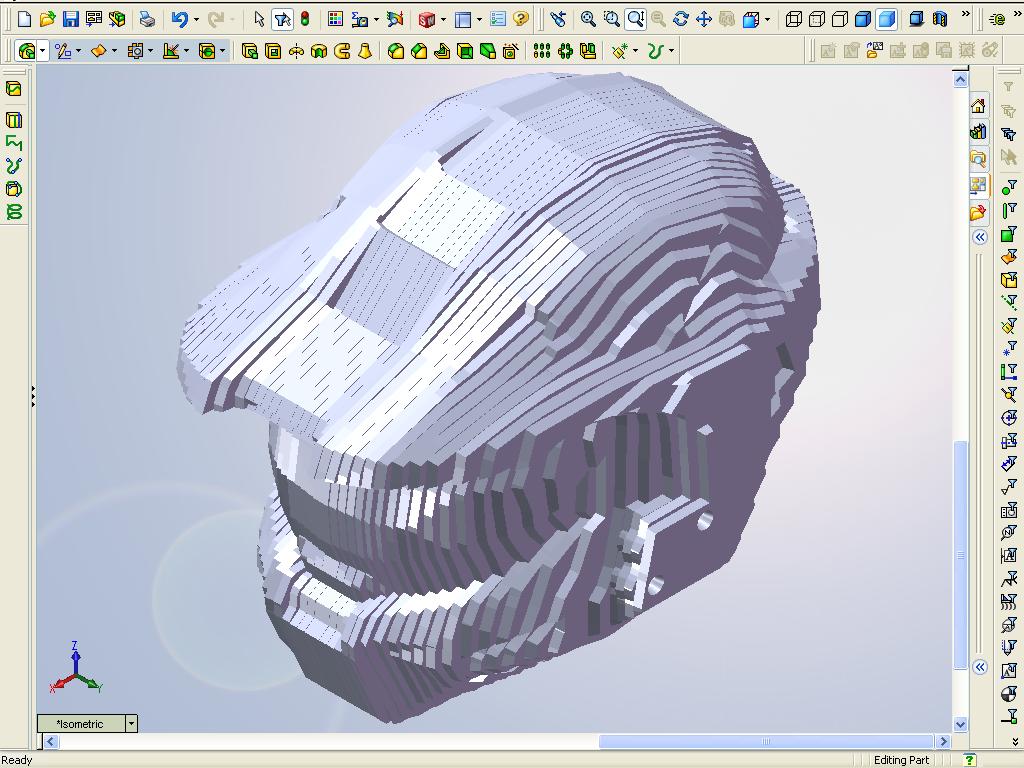
Task: Open the View Palette tab
Action: (x=978, y=185)
